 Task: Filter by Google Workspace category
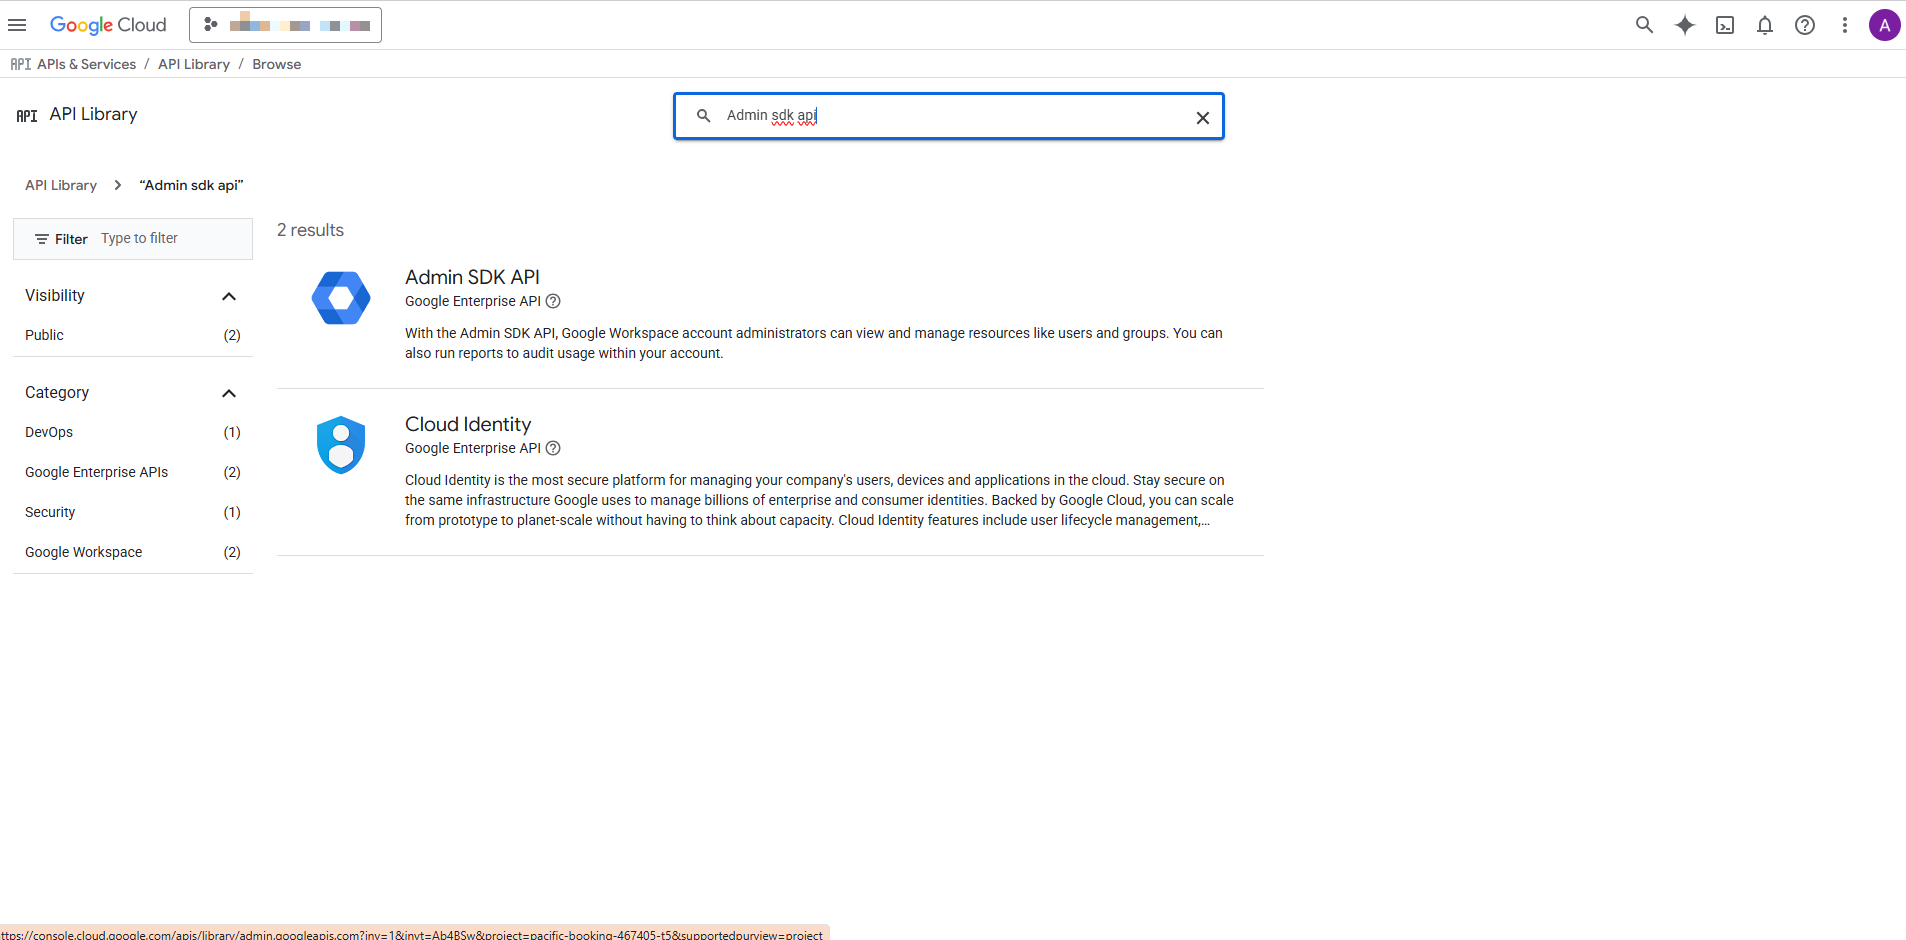pos(133,552)
